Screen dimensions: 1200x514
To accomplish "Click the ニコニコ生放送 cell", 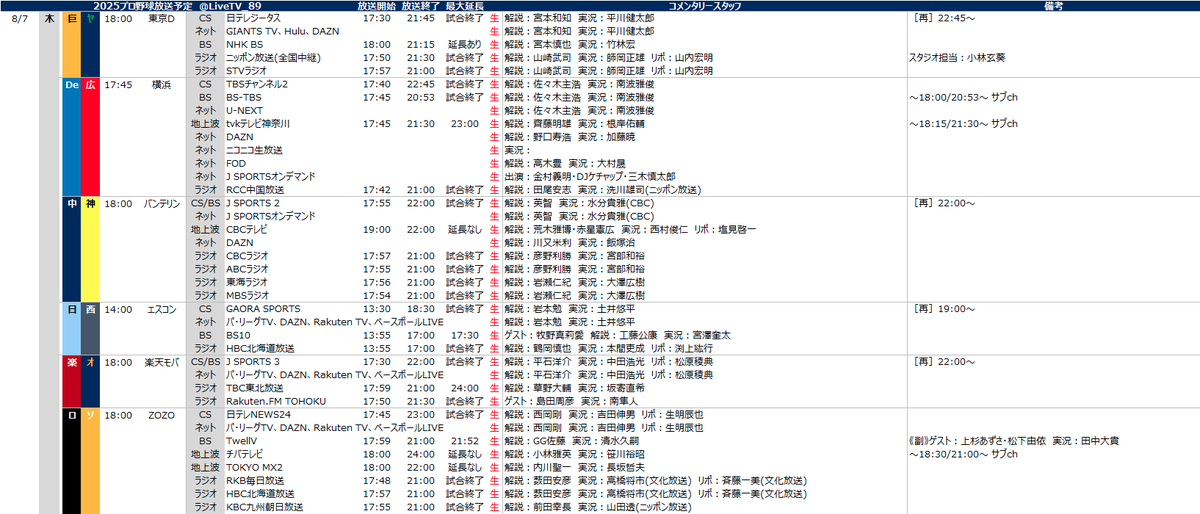I will tap(256, 150).
